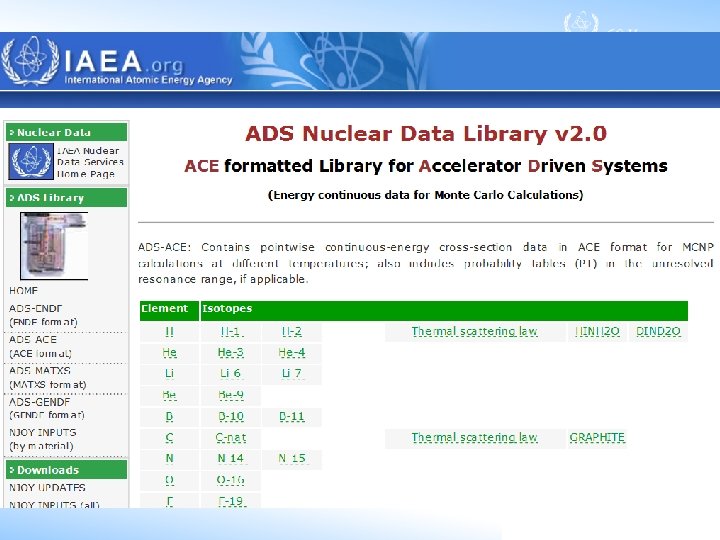Open Thermal scattering law link in H row
This screenshot has height=540, width=720.
coord(474,331)
